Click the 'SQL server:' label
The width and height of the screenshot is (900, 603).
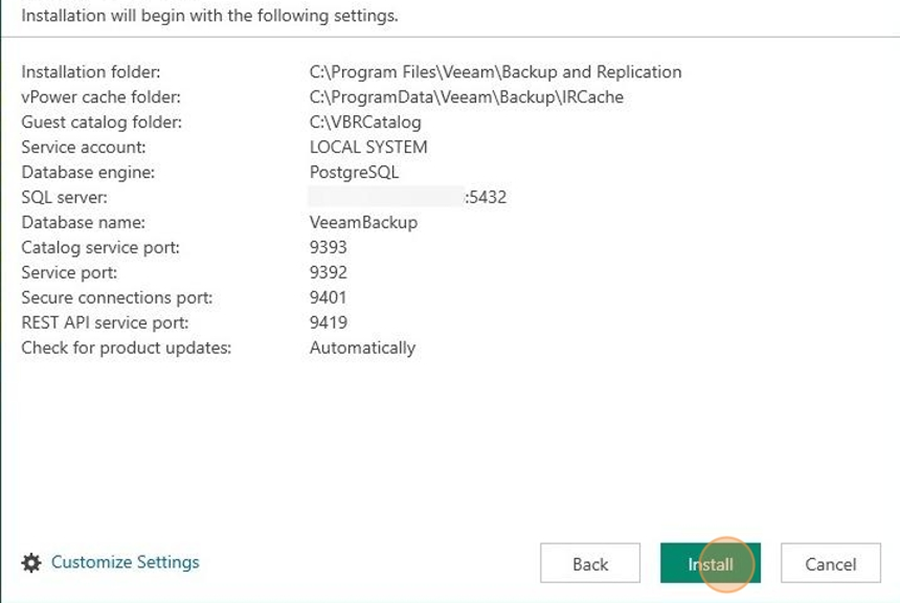[x=64, y=198]
